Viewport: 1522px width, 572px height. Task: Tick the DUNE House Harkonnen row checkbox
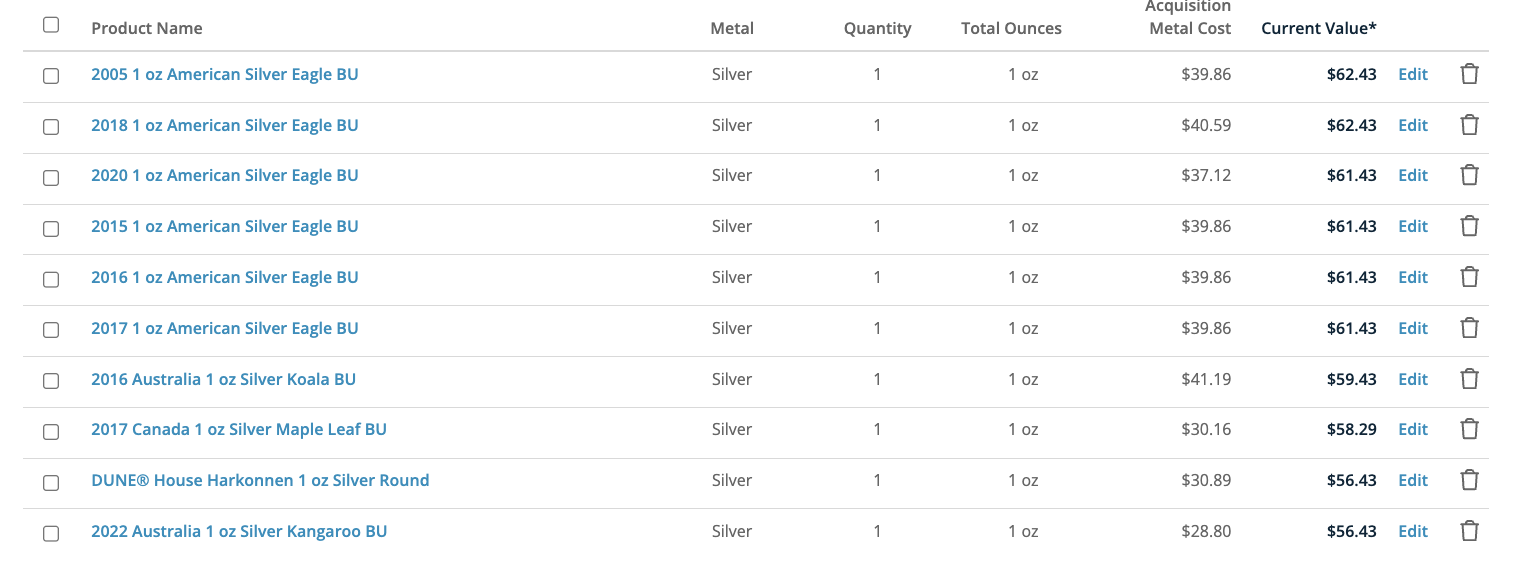click(51, 482)
